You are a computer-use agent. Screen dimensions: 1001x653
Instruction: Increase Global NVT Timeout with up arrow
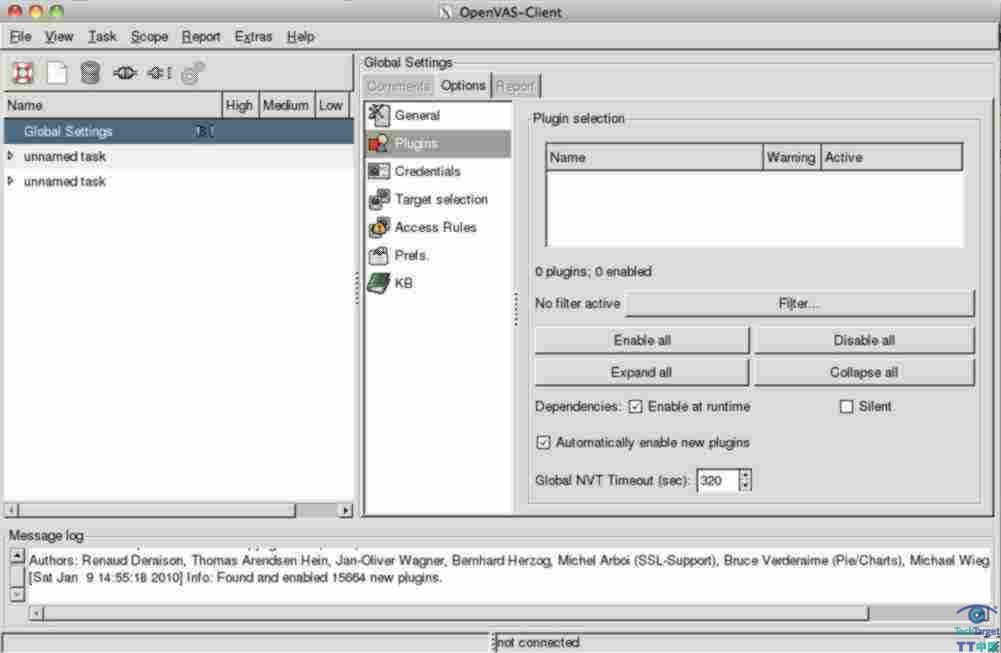click(745, 474)
